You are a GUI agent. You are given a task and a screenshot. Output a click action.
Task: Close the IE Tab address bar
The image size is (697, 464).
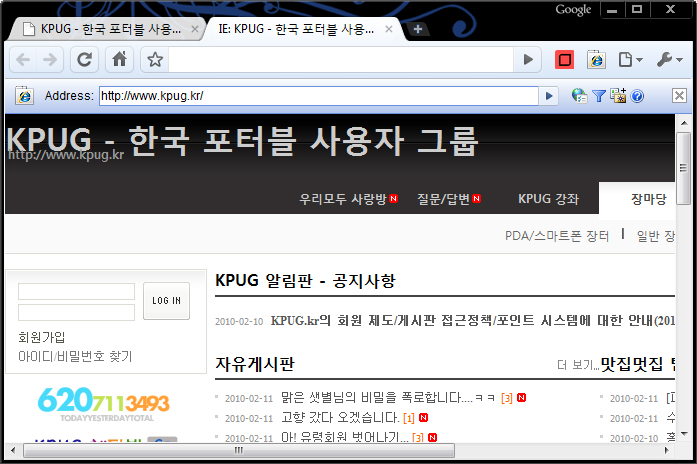[x=679, y=95]
